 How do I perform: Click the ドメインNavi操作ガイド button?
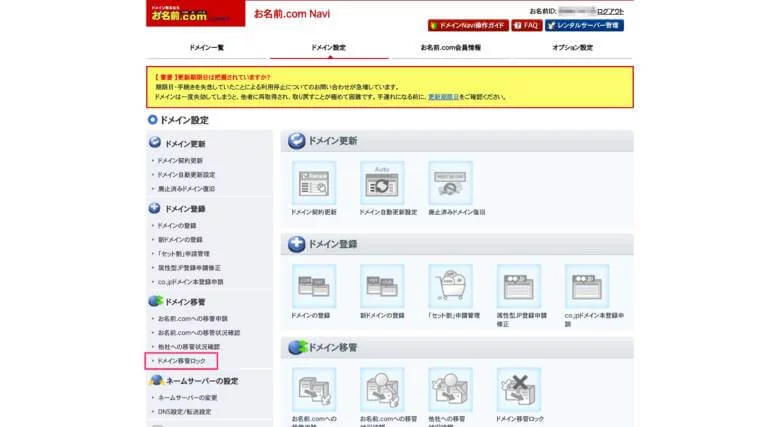pyautogui.click(x=468, y=25)
